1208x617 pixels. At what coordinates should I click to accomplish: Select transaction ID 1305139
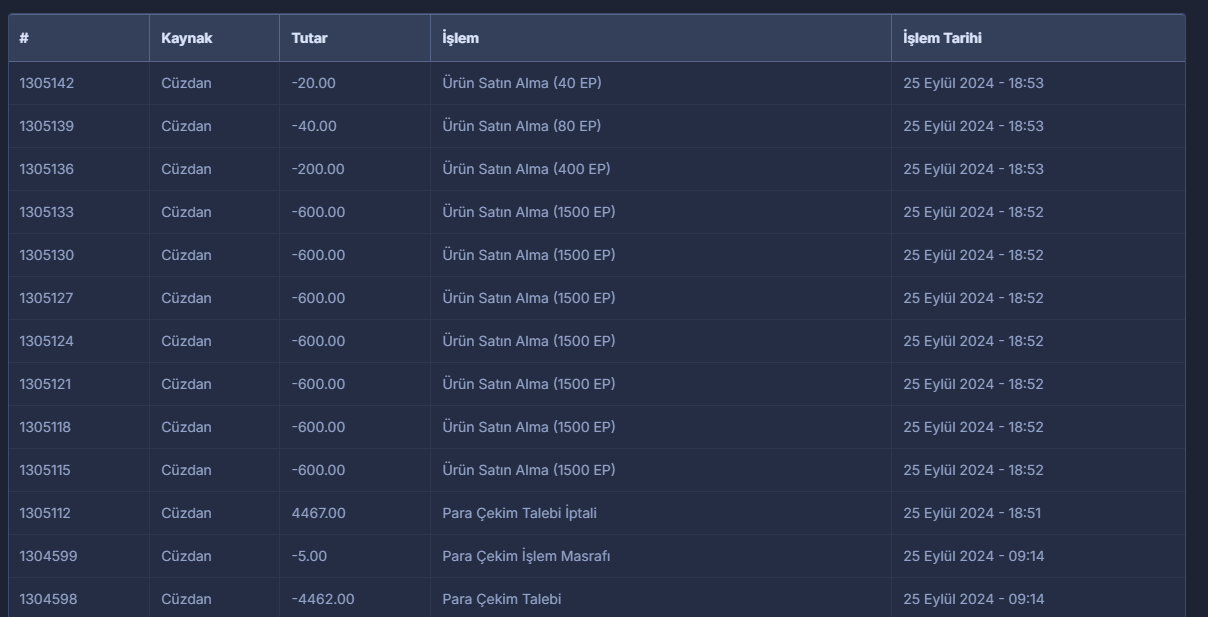[47, 126]
